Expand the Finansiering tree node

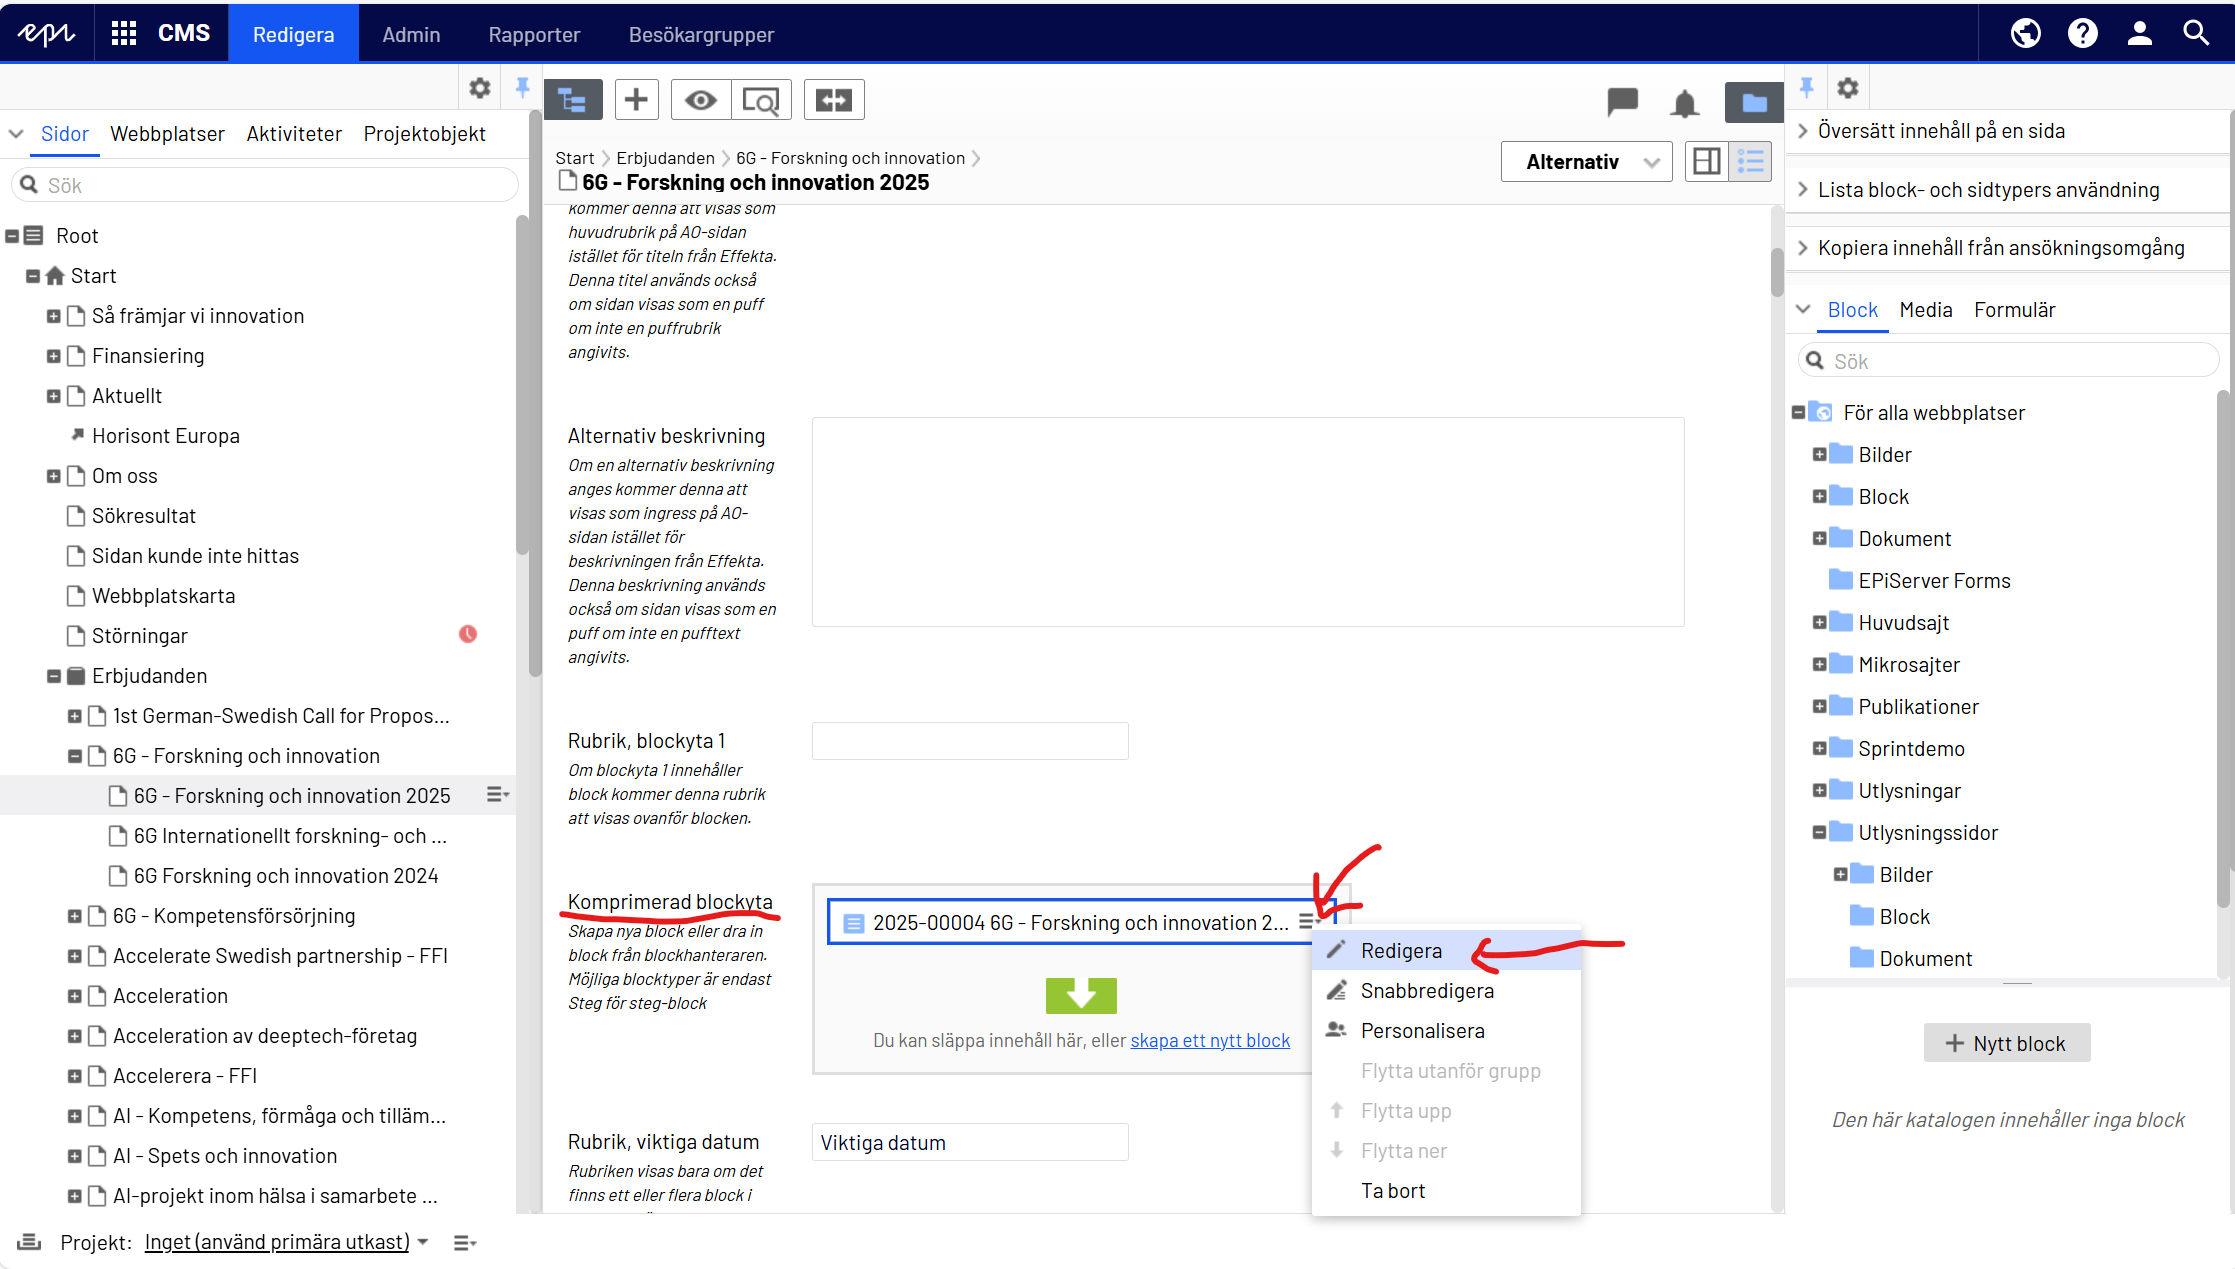[x=54, y=356]
